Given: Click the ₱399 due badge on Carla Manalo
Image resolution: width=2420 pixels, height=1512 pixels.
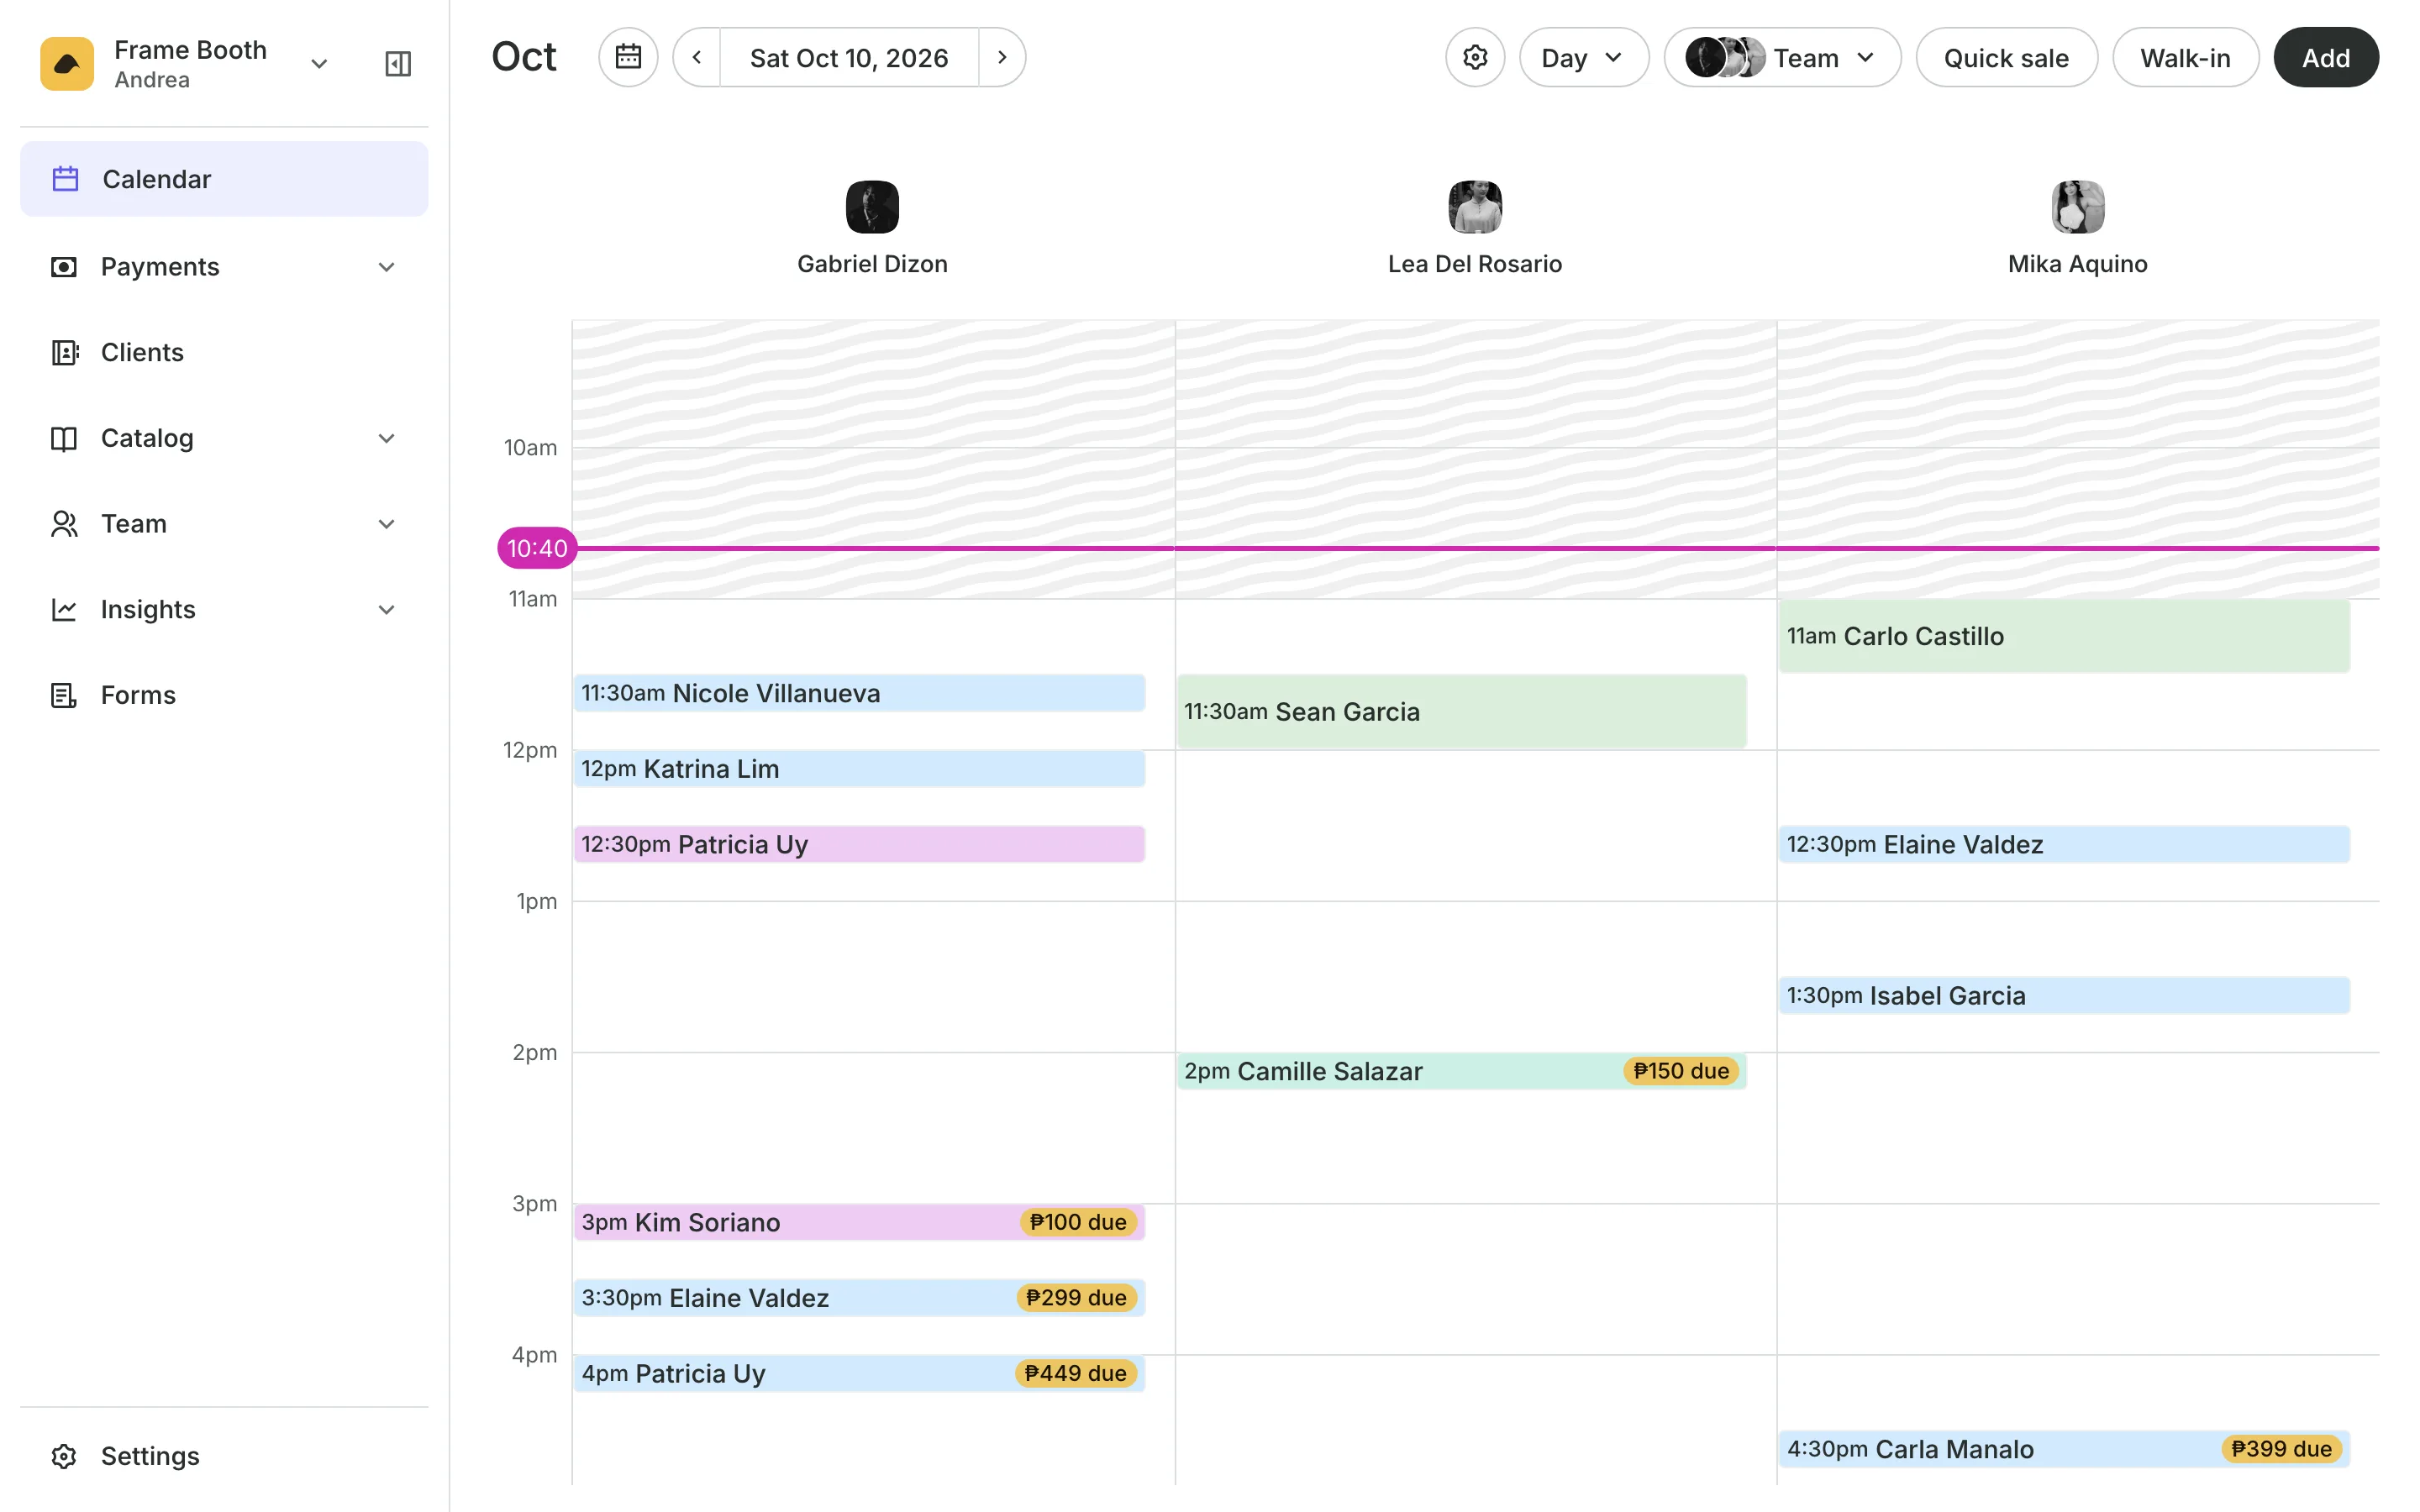Looking at the screenshot, I should pos(2282,1449).
